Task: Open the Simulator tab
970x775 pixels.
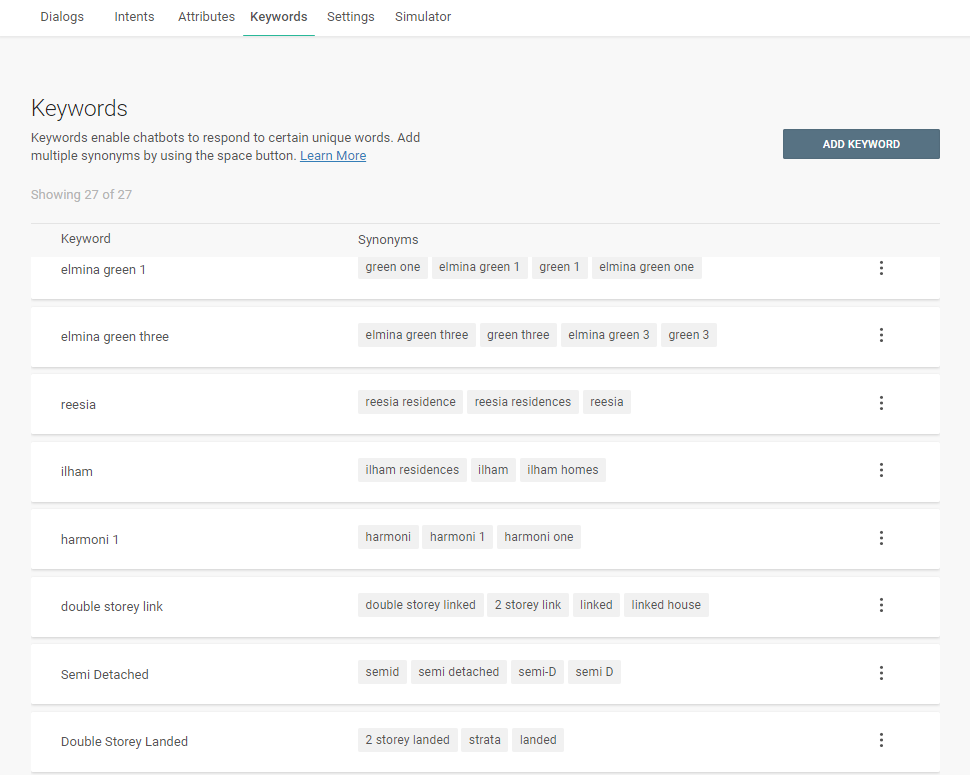Action: [x=423, y=17]
